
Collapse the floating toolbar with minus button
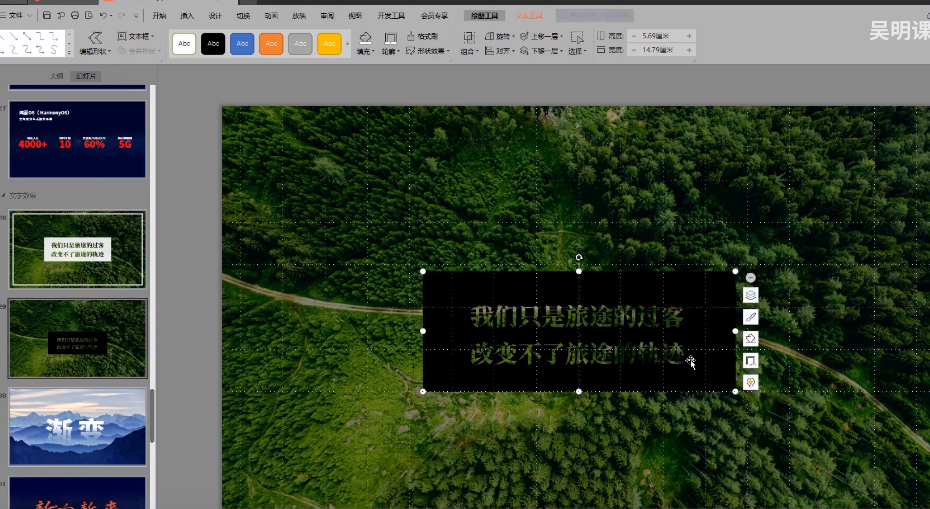click(750, 278)
